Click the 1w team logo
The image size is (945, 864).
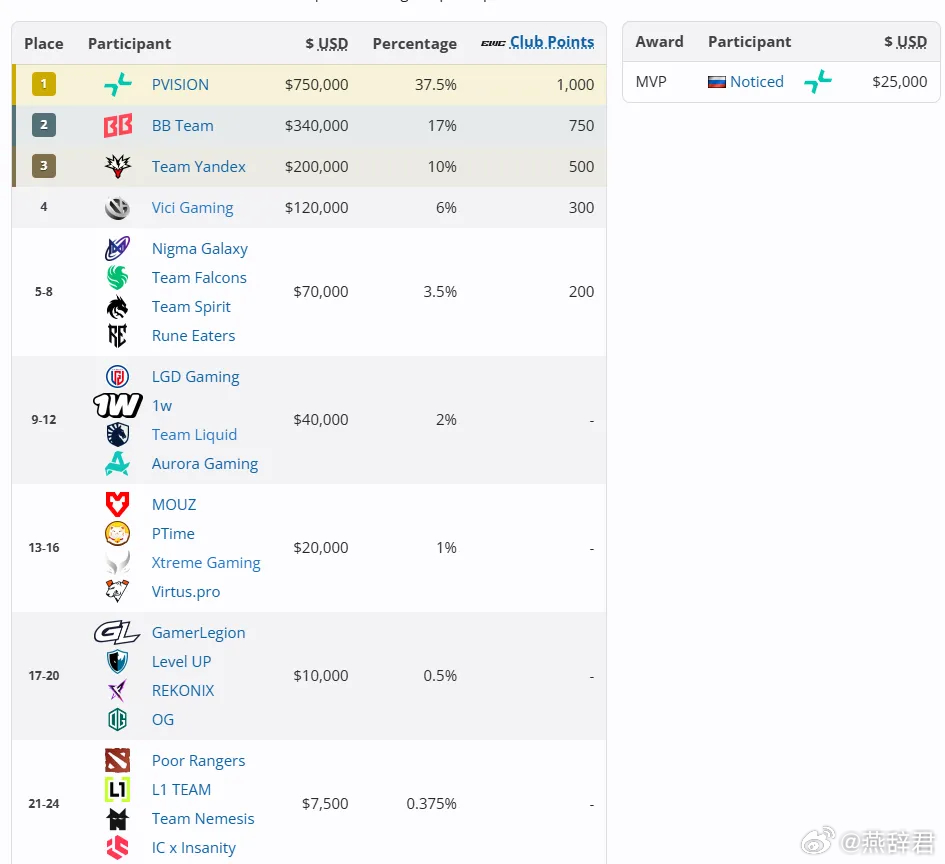point(118,405)
